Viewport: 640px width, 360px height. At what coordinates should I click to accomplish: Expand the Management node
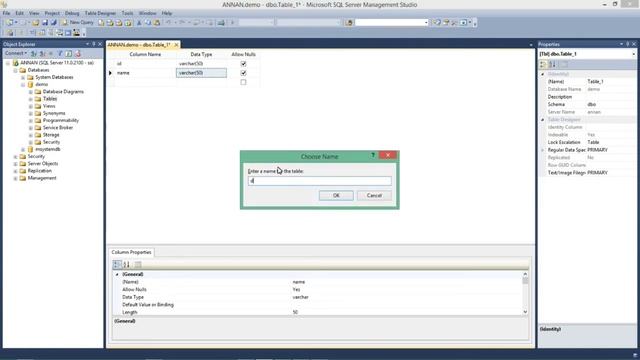click(x=16, y=178)
